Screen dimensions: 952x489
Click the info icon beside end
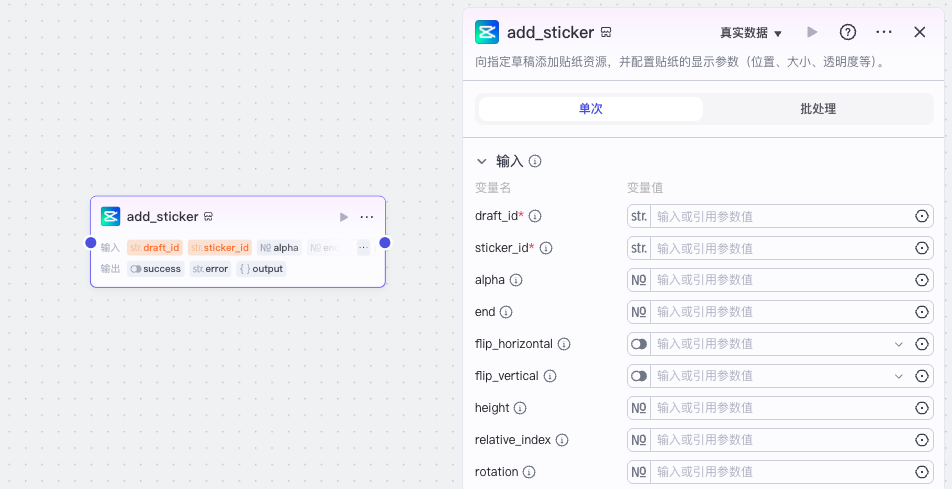pos(506,312)
